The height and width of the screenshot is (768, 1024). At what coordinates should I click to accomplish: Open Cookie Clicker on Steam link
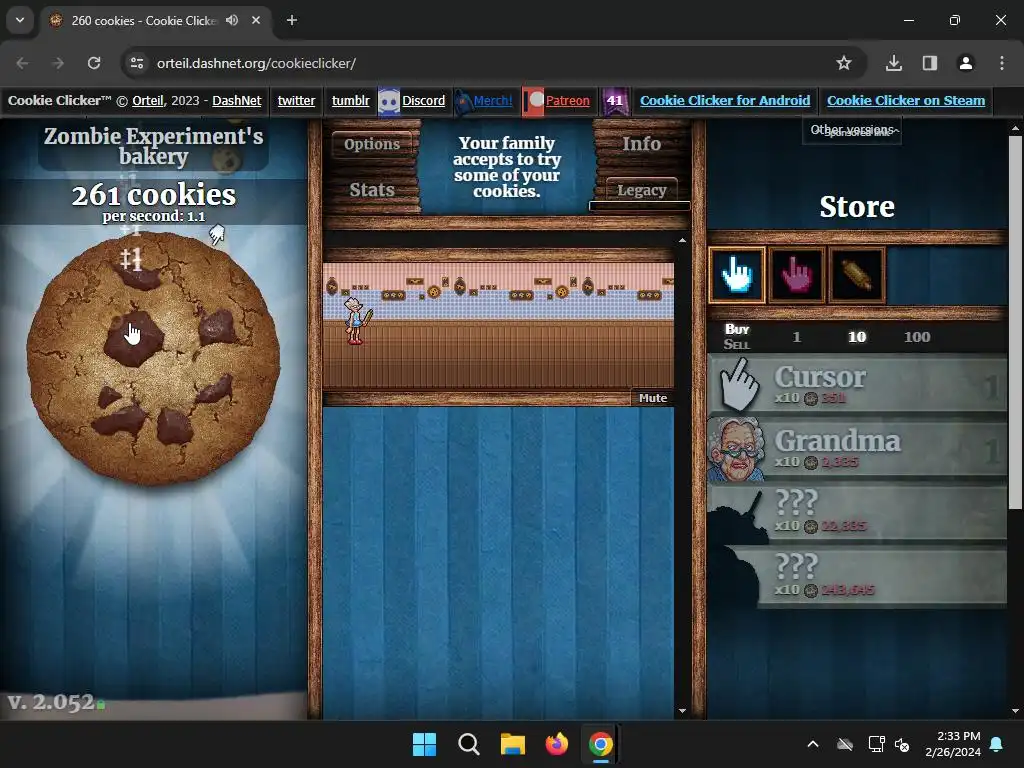point(906,101)
